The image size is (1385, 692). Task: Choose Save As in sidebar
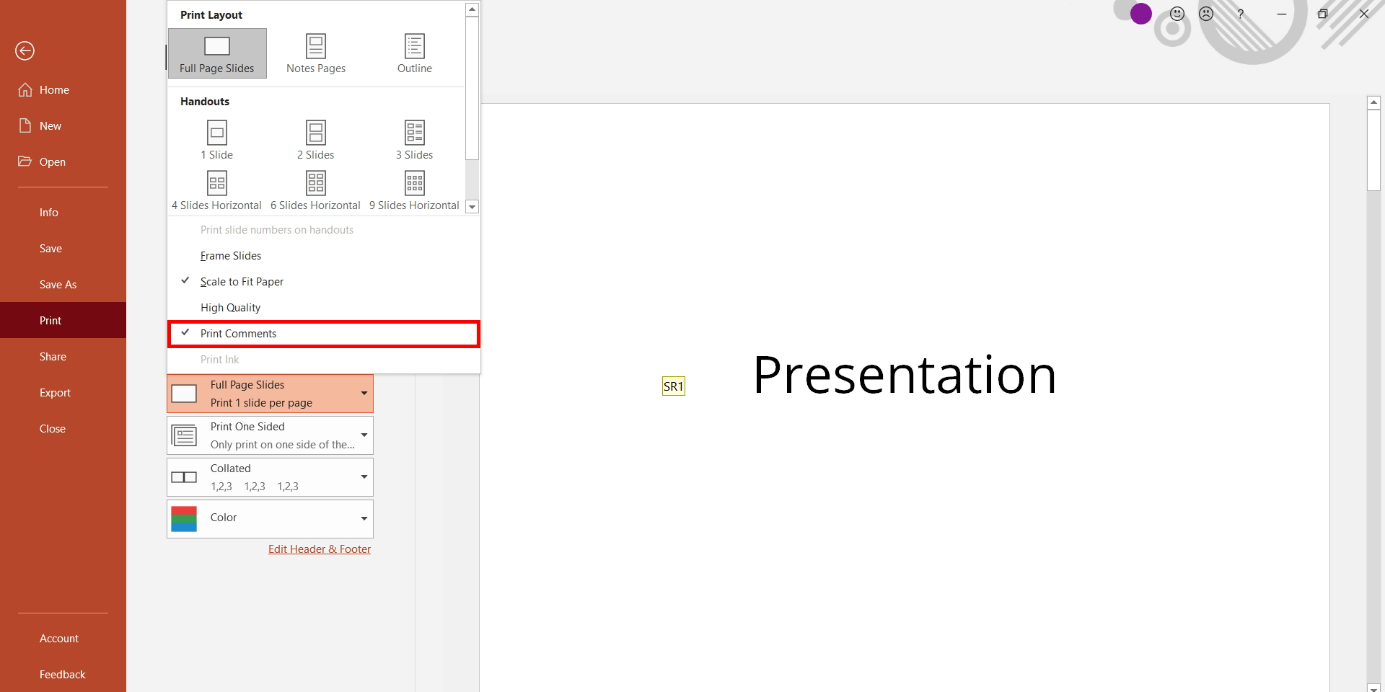63,284
